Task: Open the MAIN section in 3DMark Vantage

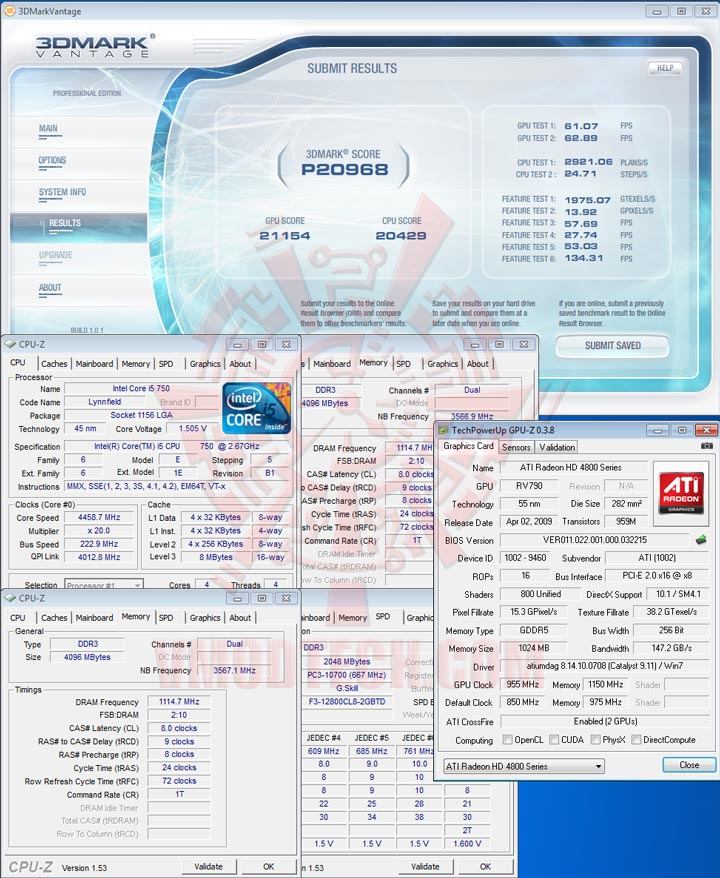Action: coord(48,129)
